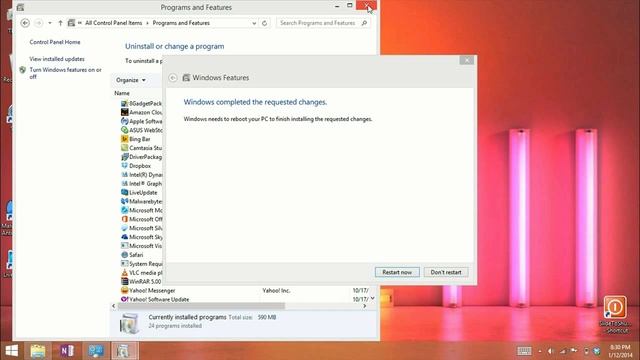640x360 pixels.
Task: Go back in Windows Features dialog
Action: pos(173,78)
